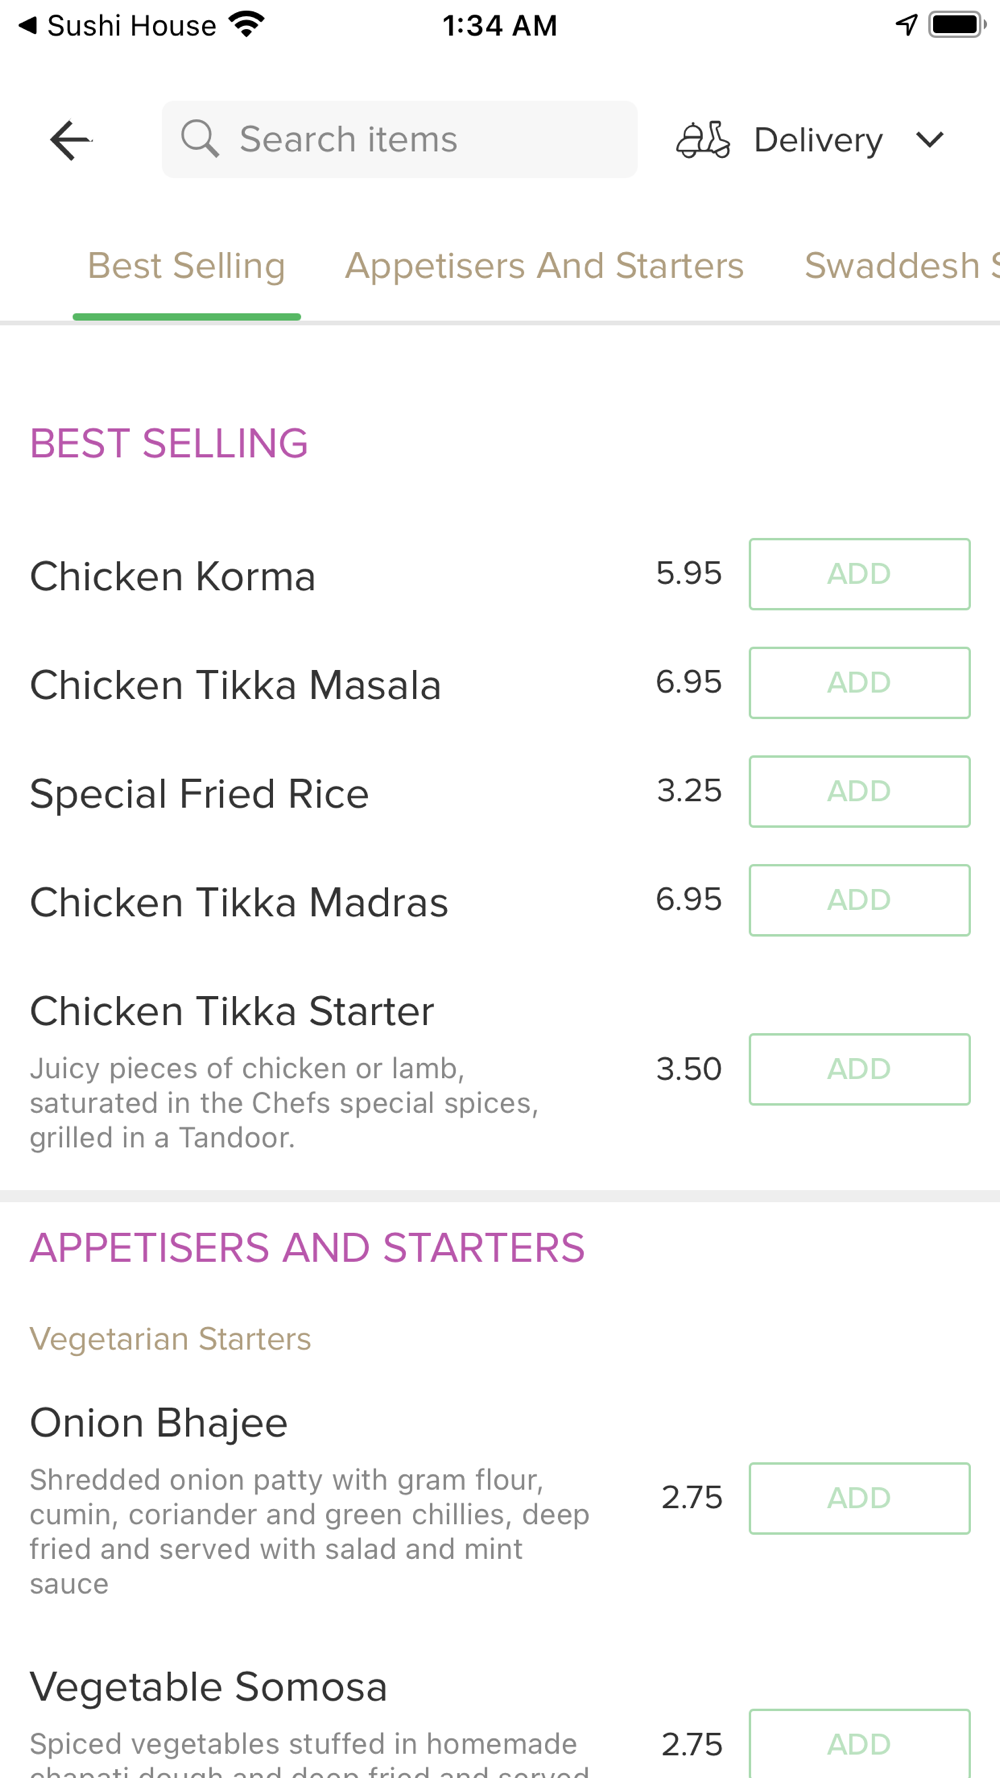This screenshot has width=1000, height=1778.
Task: Switch to Appetisers And Starters tab
Action: point(544,266)
